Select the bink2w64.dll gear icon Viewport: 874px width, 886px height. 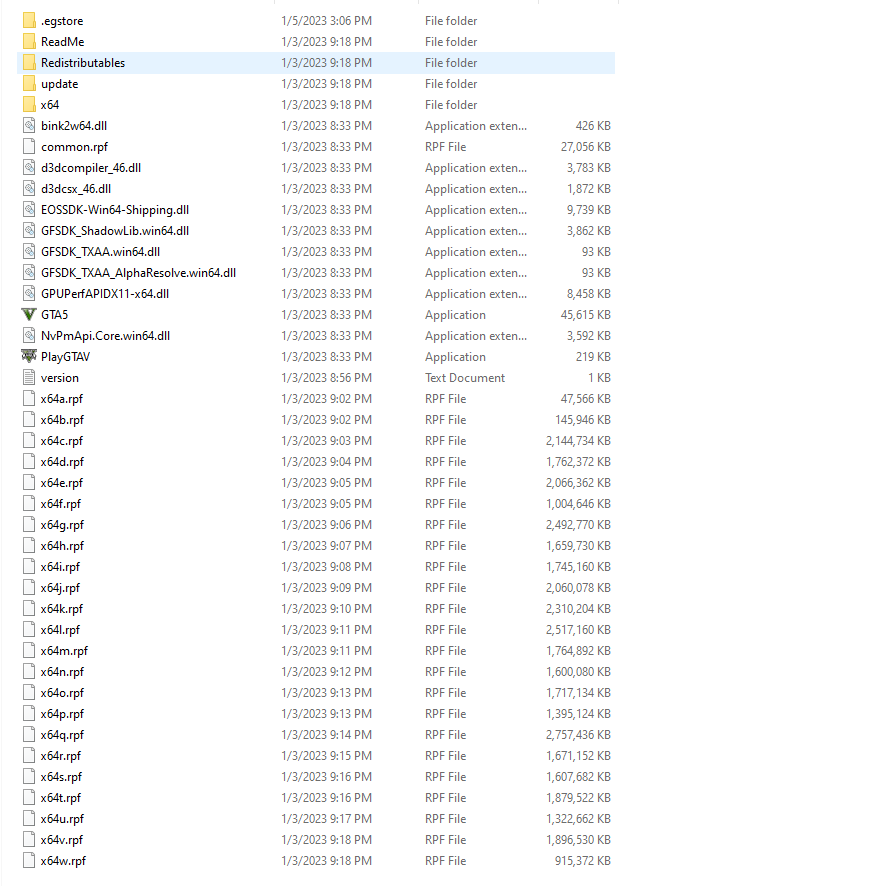[x=28, y=125]
